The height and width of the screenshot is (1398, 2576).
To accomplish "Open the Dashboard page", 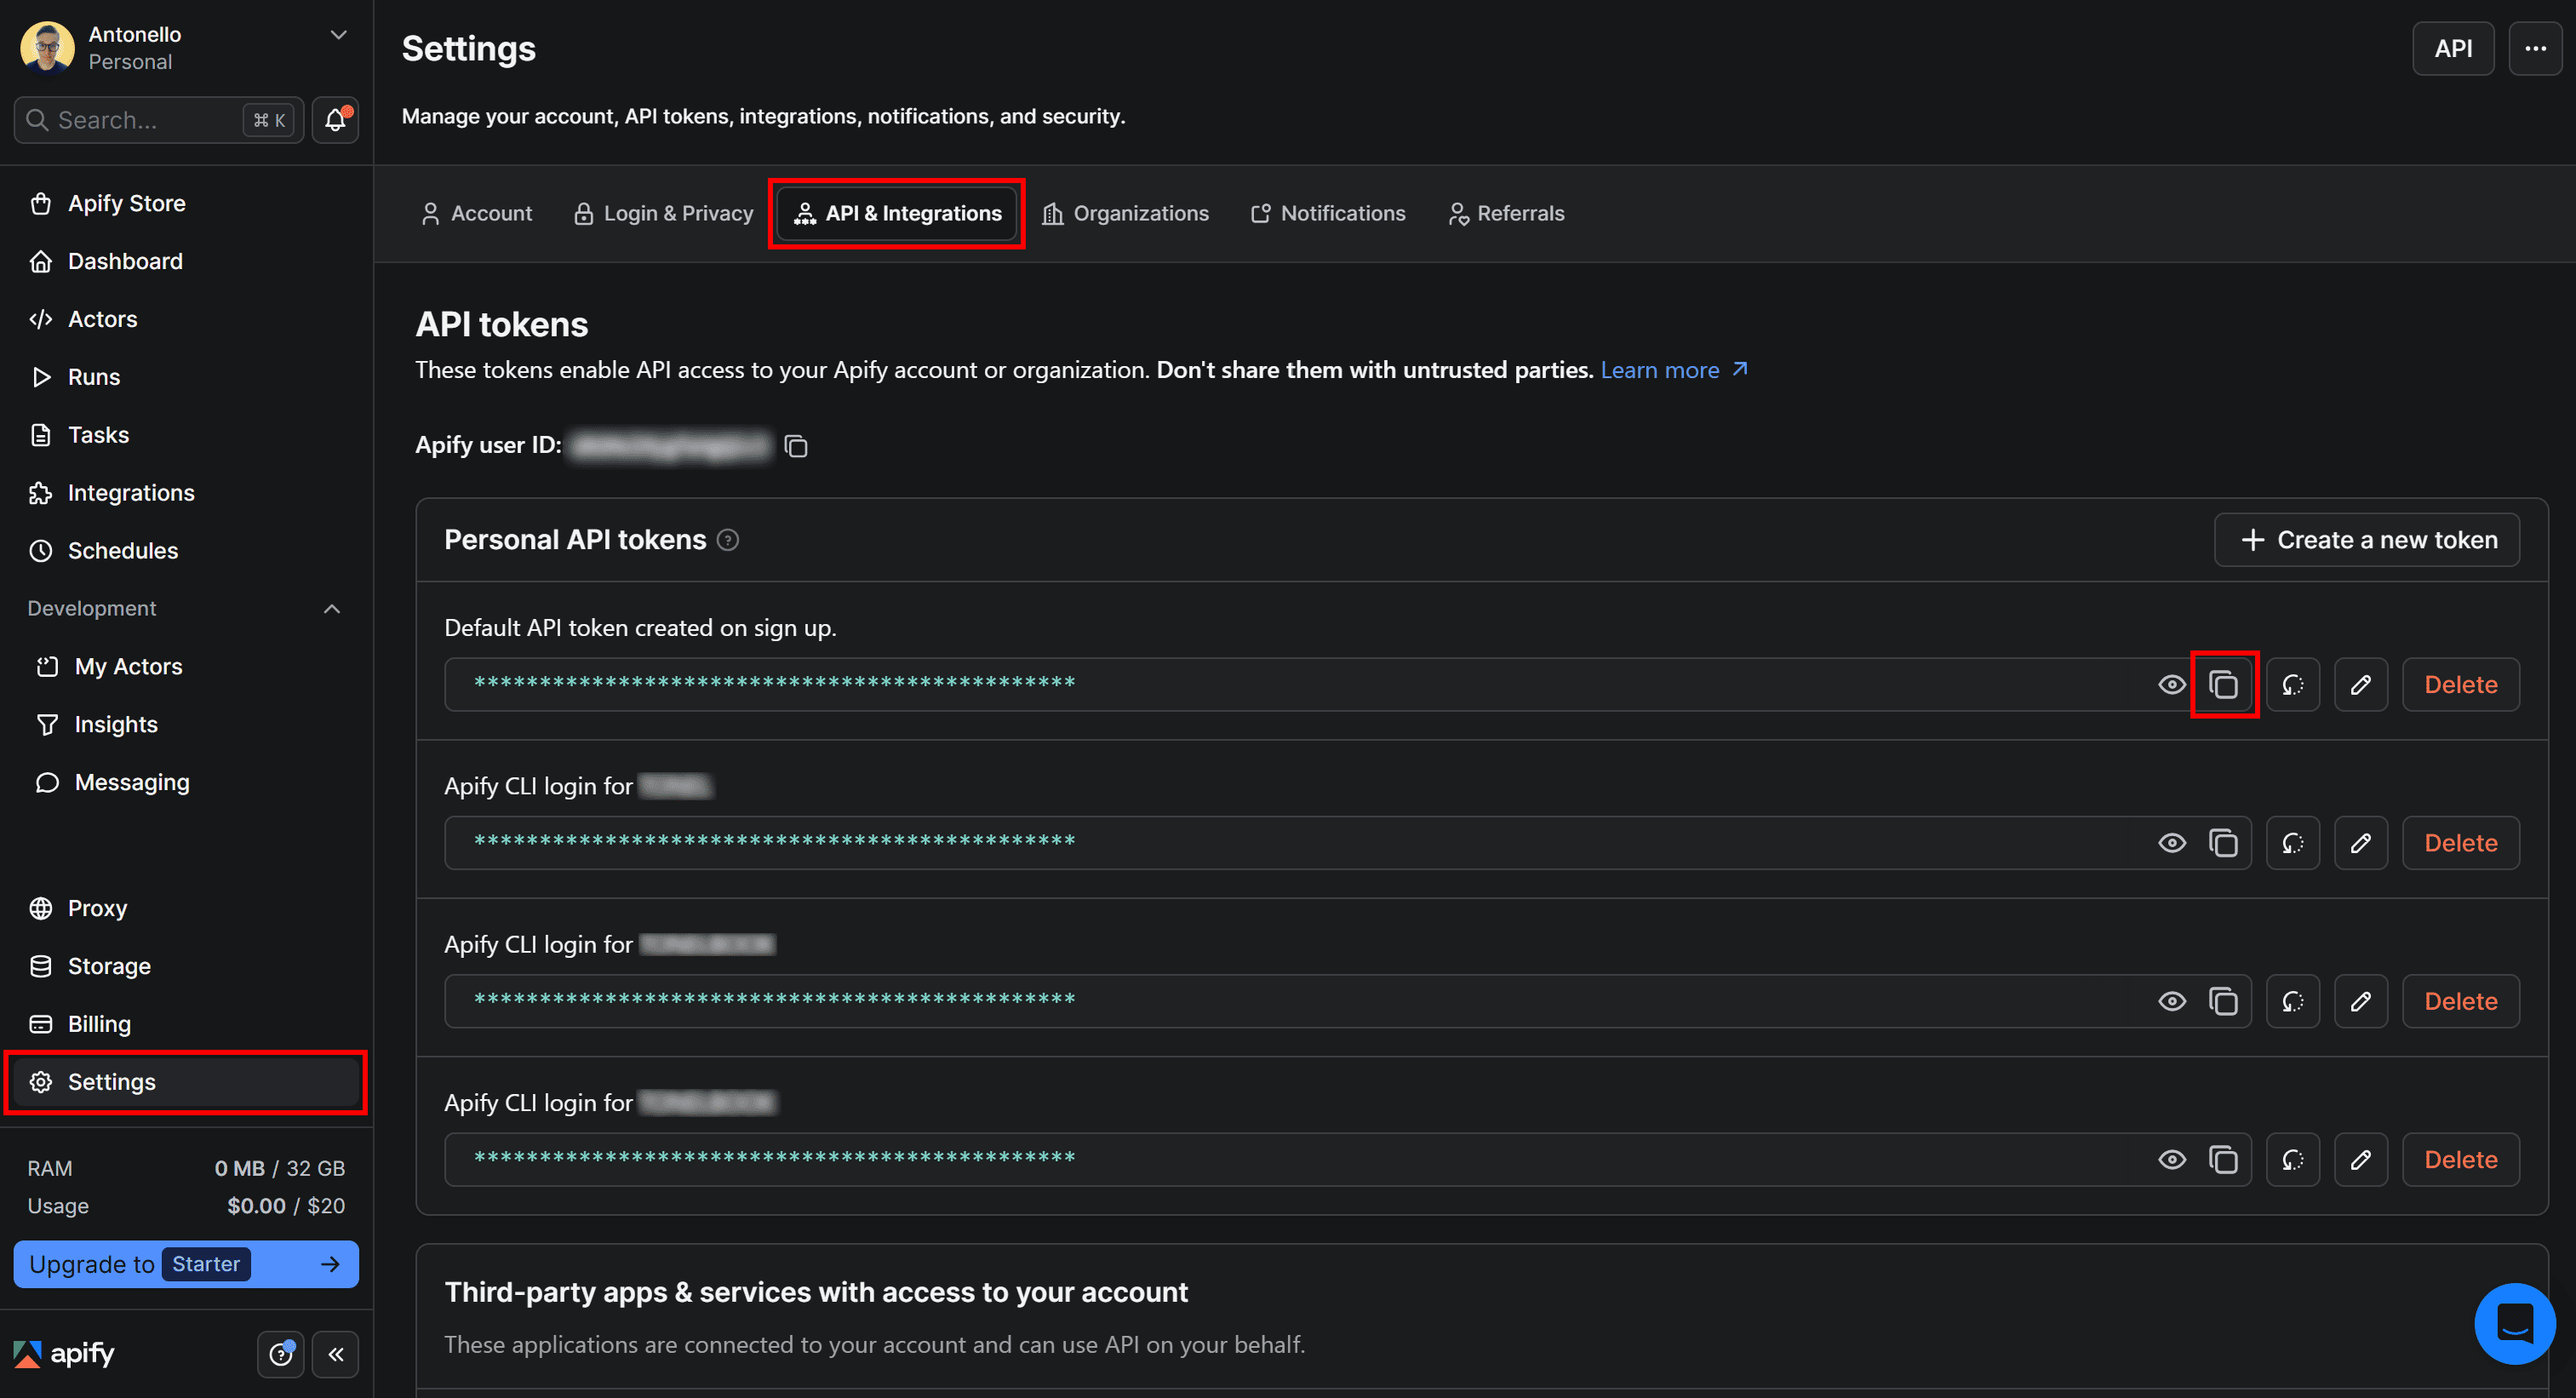I will (x=186, y=262).
